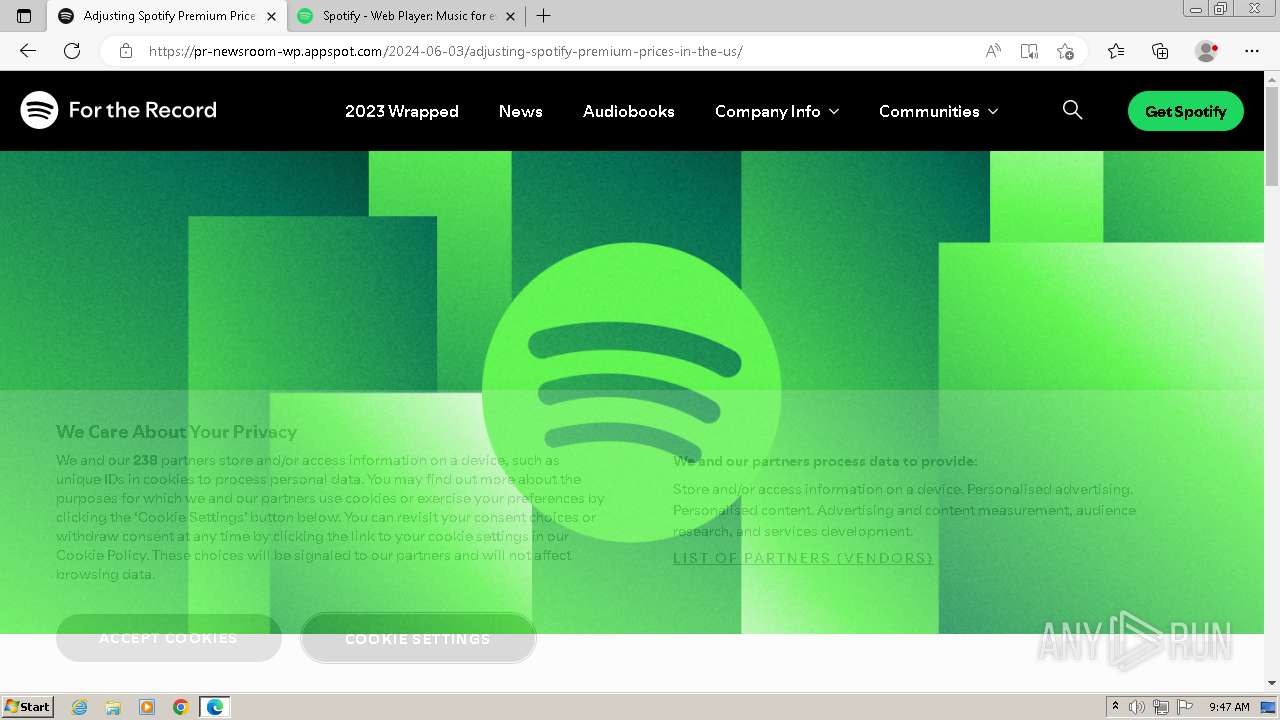Open a new browser tab
The height and width of the screenshot is (720, 1280).
pyautogui.click(x=543, y=16)
